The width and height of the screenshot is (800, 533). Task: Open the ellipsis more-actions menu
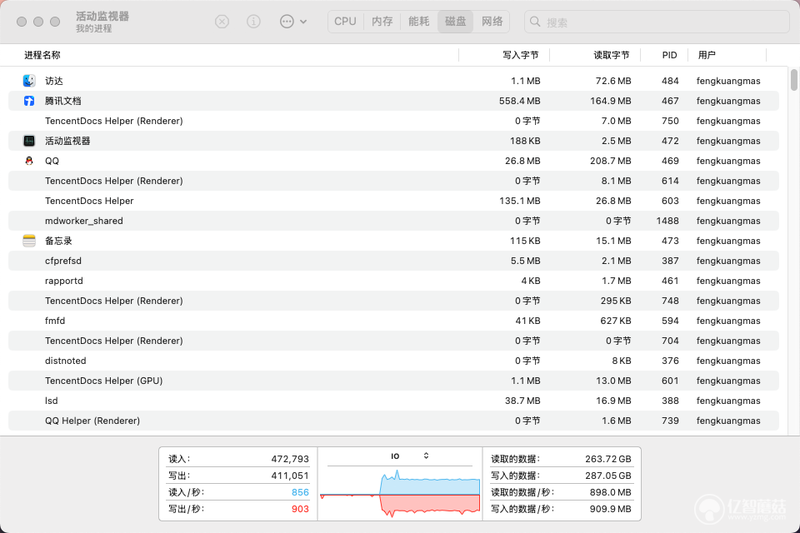293,21
